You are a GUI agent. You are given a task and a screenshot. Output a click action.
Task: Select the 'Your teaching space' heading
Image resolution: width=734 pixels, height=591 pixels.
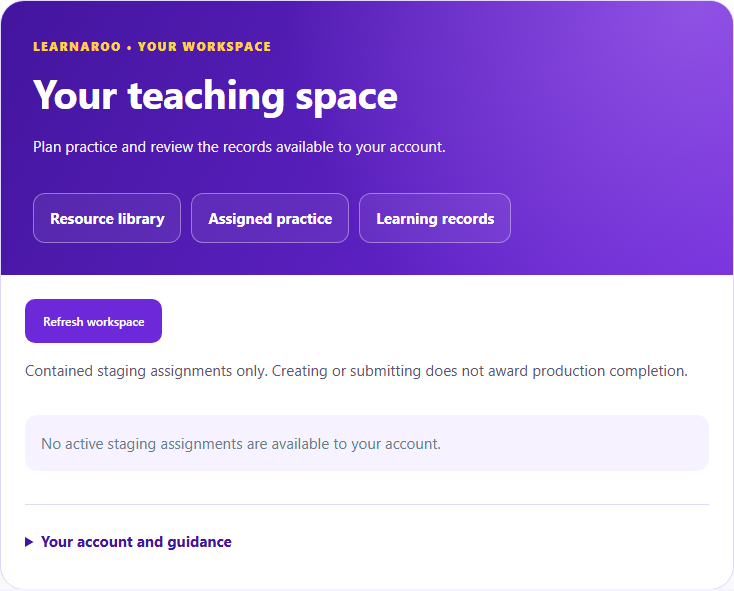[x=215, y=96]
